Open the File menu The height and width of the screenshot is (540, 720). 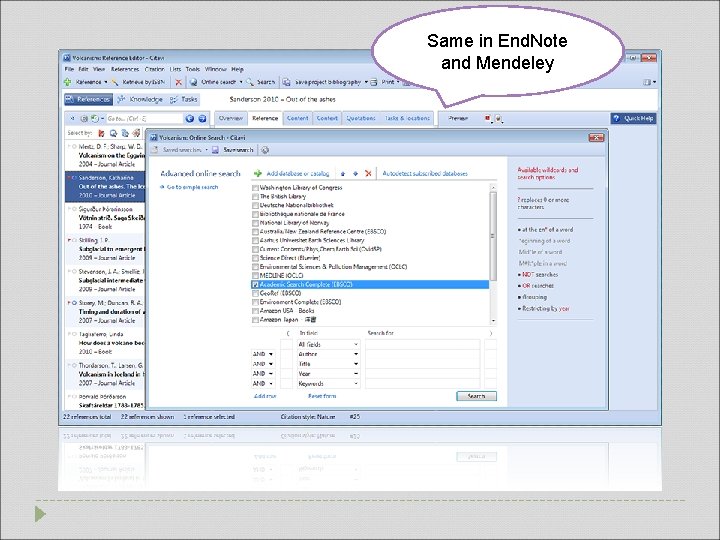pyautogui.click(x=69, y=69)
